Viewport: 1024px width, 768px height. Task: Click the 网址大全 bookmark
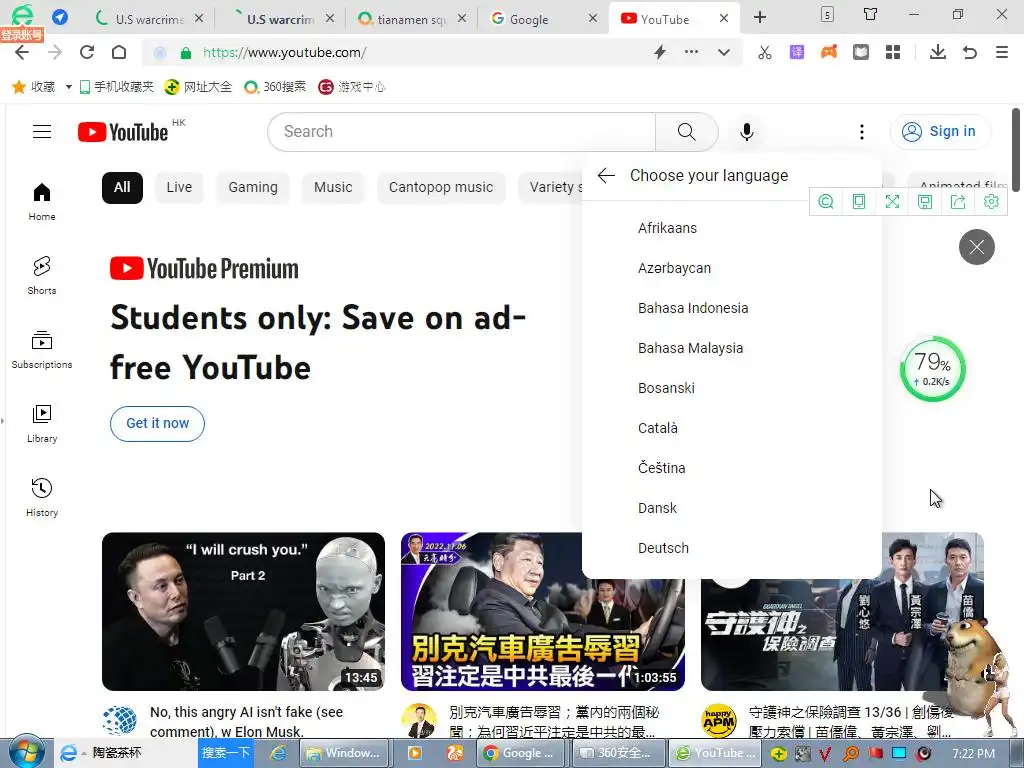coord(199,87)
